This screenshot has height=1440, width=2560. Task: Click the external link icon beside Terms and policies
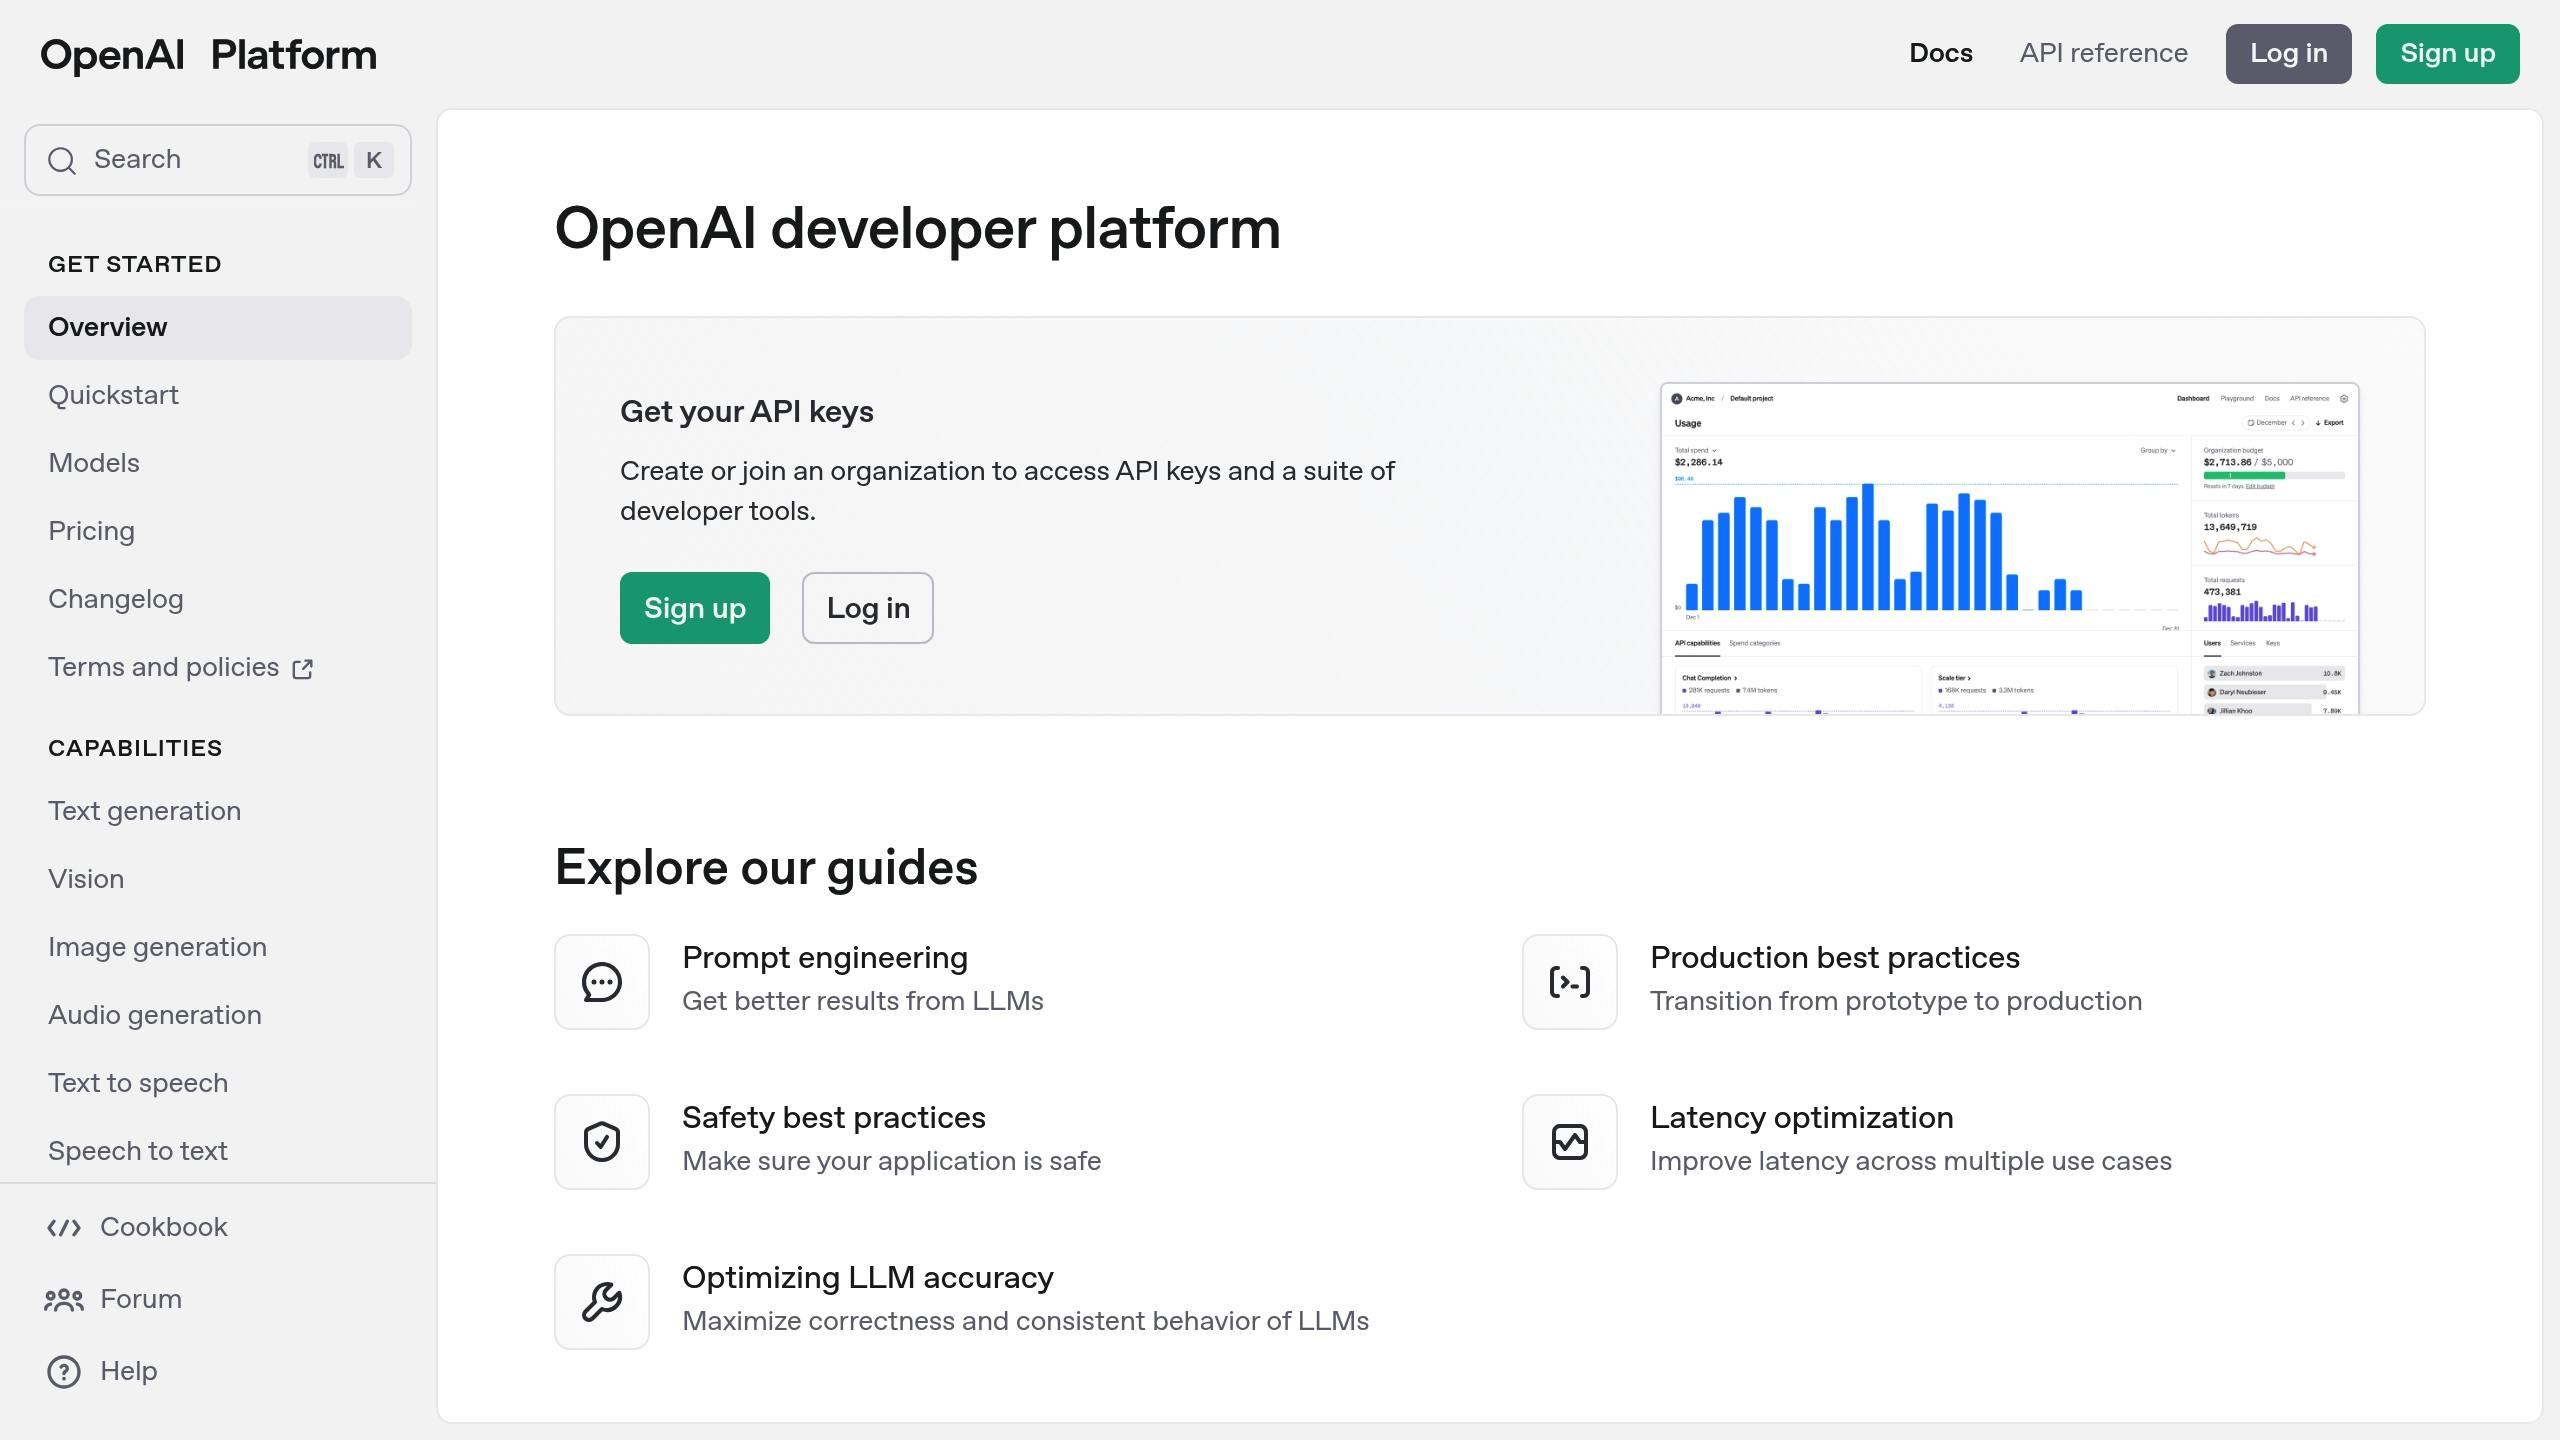tap(302, 668)
